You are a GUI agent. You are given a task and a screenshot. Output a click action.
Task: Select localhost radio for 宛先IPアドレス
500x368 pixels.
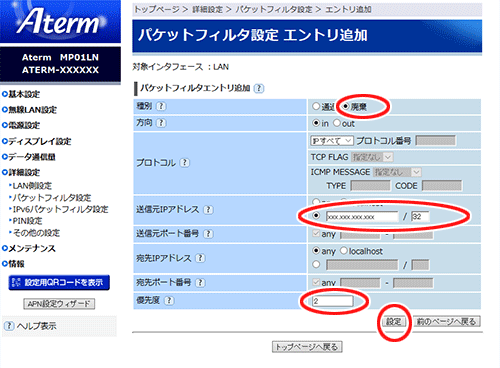(x=344, y=251)
